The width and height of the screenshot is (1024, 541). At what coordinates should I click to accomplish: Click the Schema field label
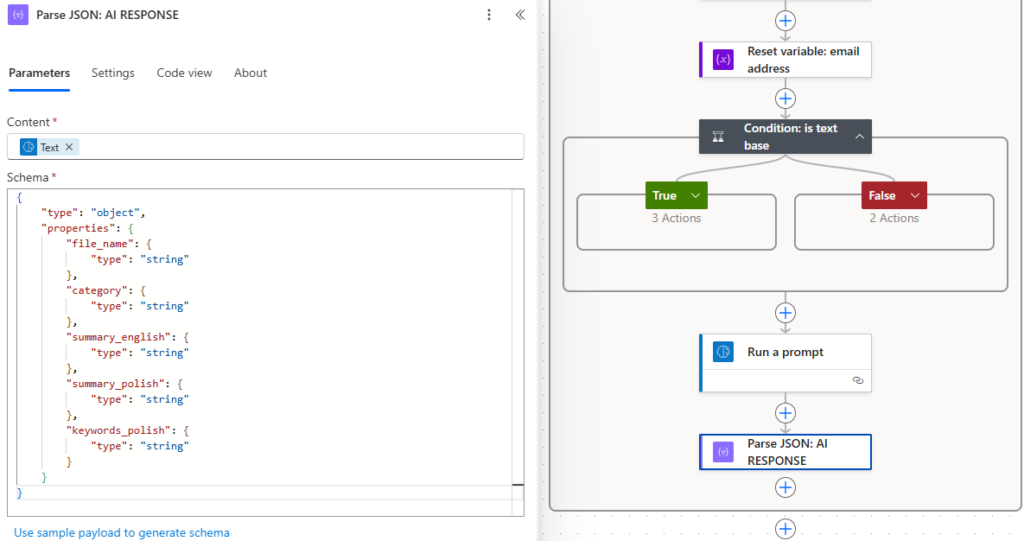pos(27,178)
